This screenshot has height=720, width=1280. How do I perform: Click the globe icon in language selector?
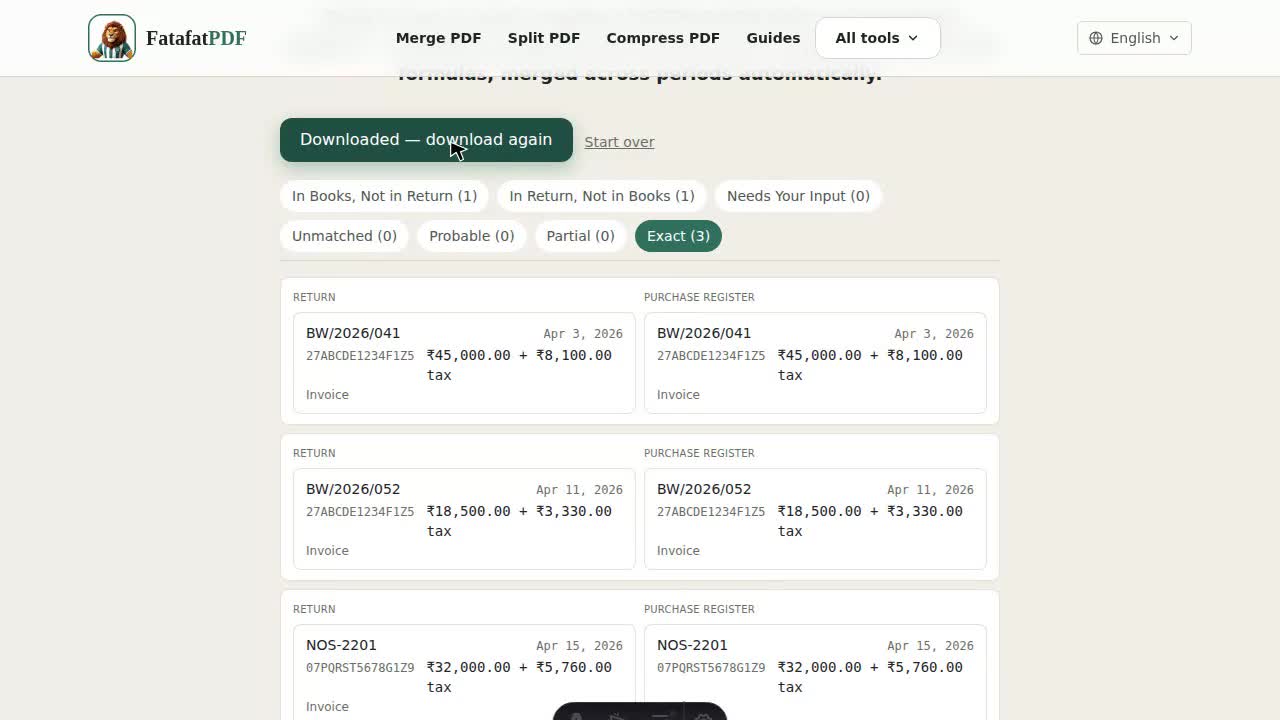tap(1096, 38)
